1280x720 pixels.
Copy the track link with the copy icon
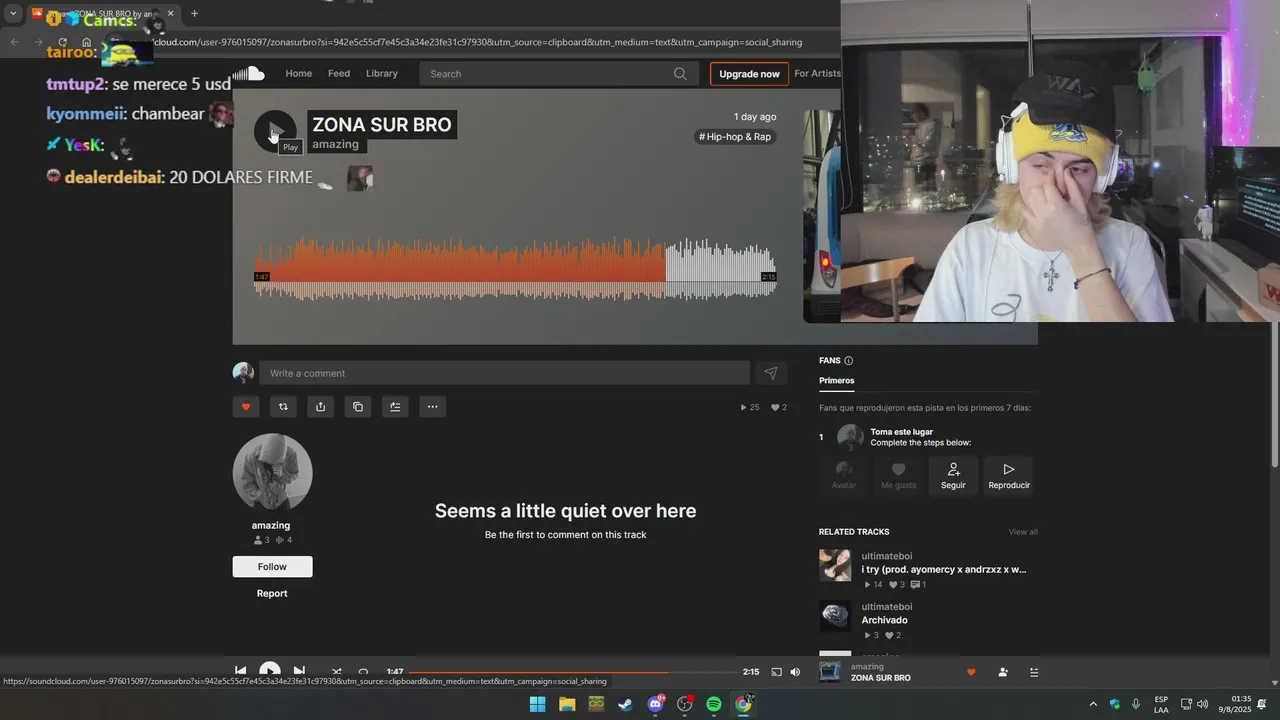358,407
